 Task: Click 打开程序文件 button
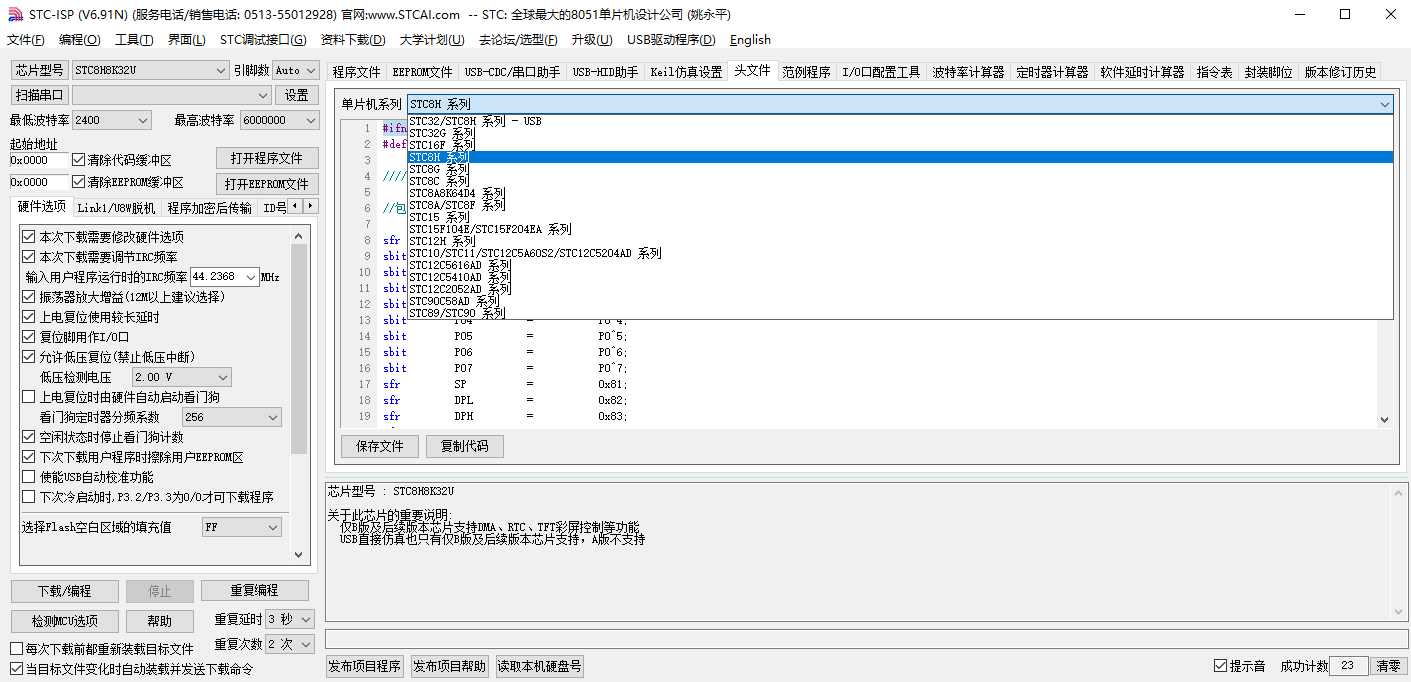coord(267,158)
